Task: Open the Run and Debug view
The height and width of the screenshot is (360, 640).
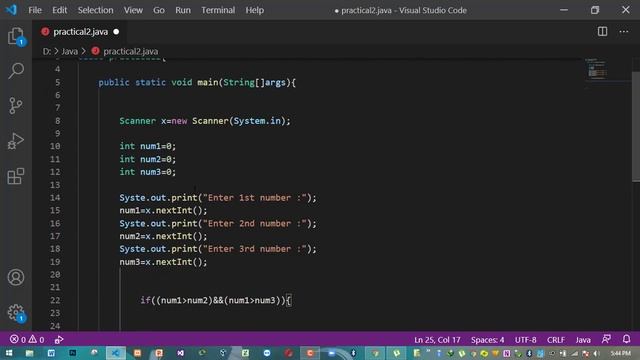Action: pyautogui.click(x=16, y=141)
